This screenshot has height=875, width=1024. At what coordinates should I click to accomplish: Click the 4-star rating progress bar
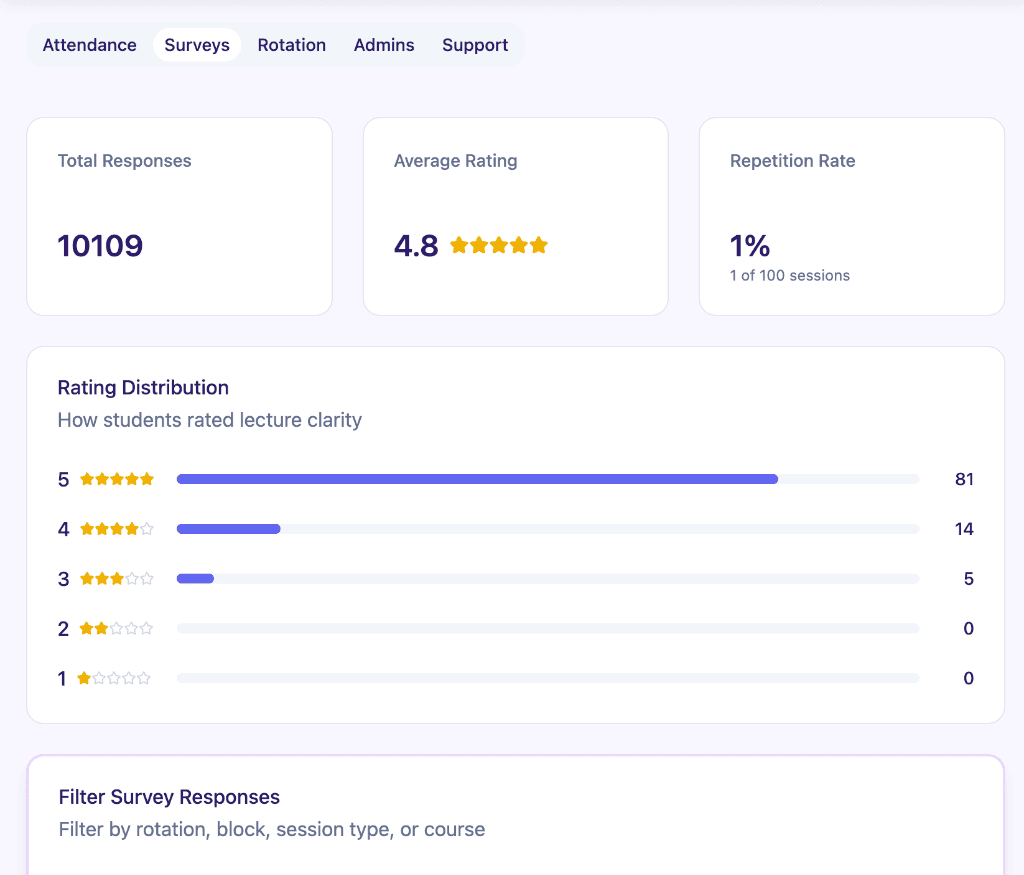tap(548, 529)
